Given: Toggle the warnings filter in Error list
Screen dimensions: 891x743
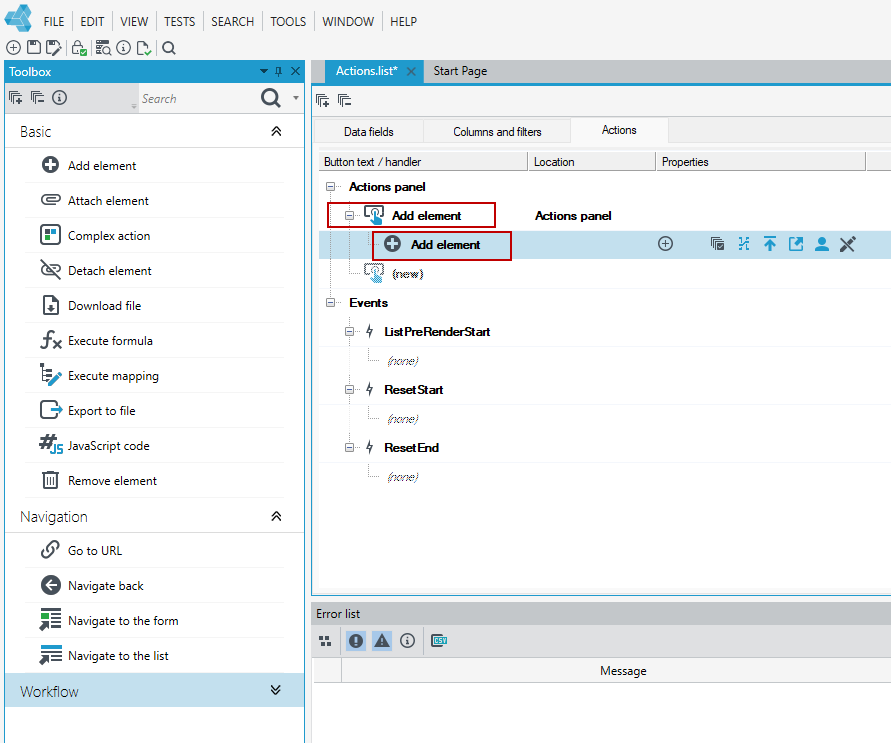Looking at the screenshot, I should pos(382,641).
